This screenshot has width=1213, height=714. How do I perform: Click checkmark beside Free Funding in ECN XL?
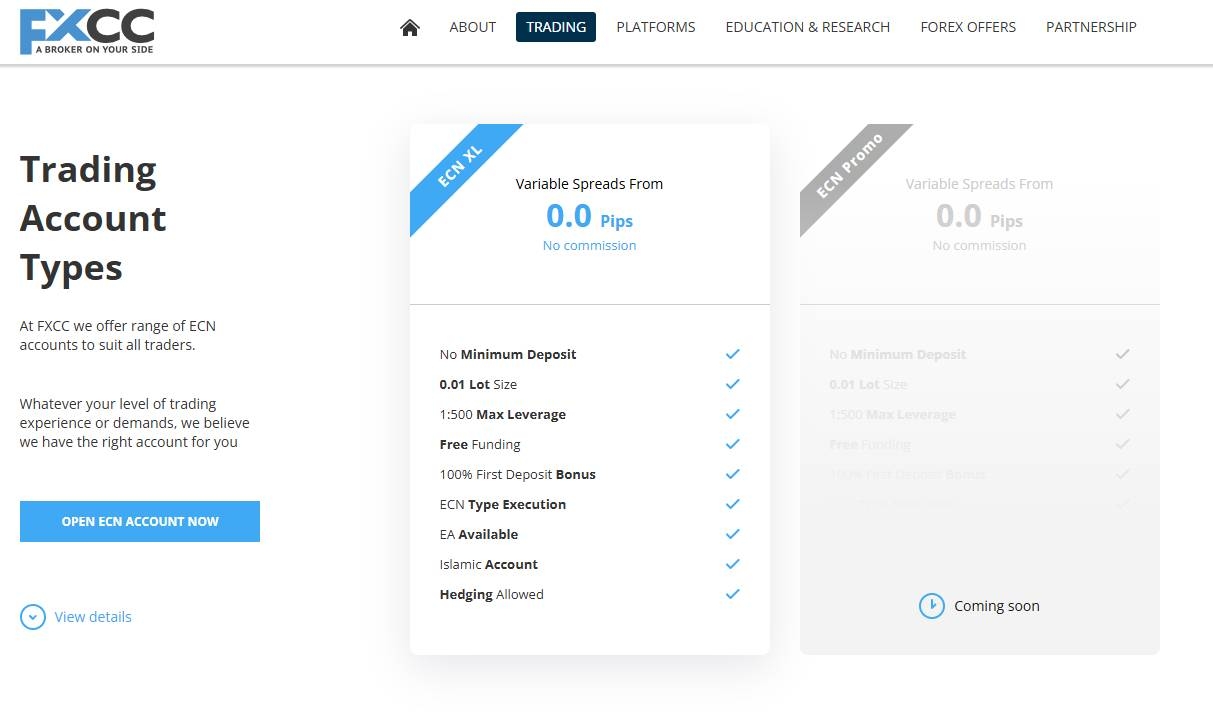coord(733,444)
